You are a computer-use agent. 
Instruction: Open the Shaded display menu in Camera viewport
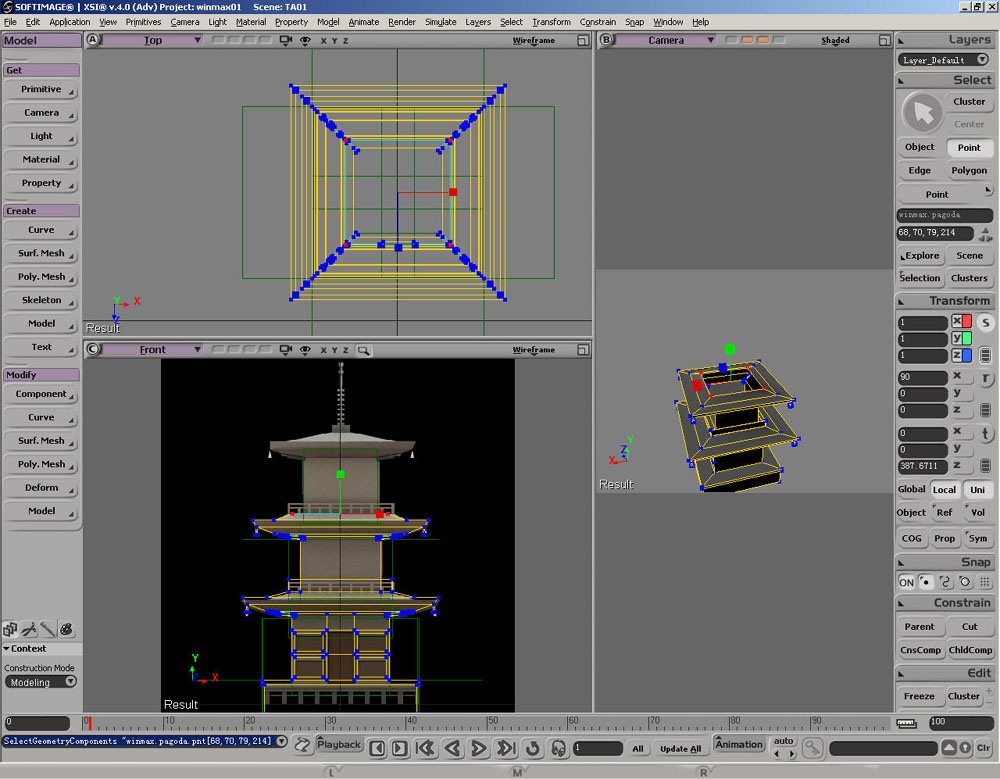pyautogui.click(x=835, y=40)
